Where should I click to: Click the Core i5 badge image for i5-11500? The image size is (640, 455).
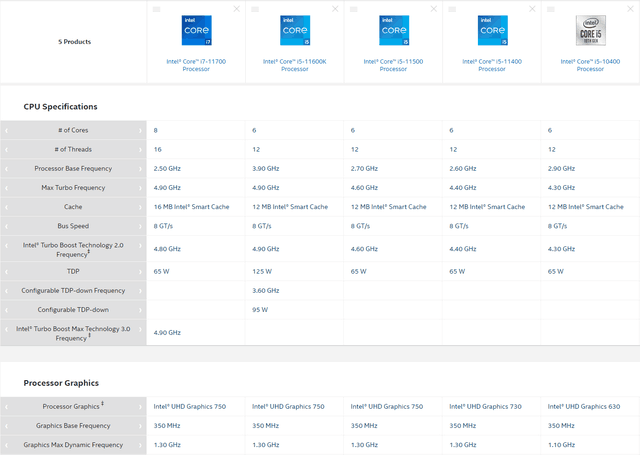[x=394, y=30]
